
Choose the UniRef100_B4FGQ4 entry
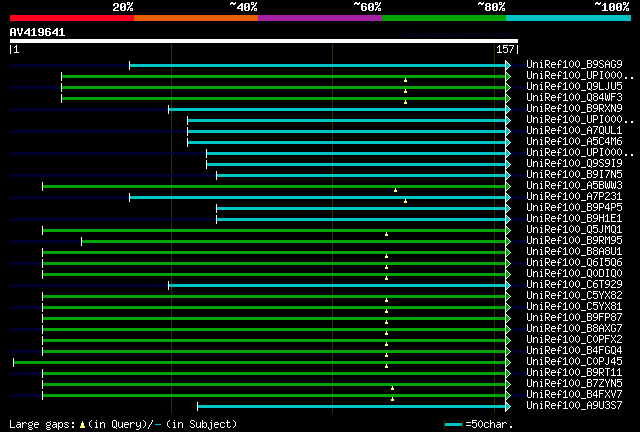click(574, 351)
